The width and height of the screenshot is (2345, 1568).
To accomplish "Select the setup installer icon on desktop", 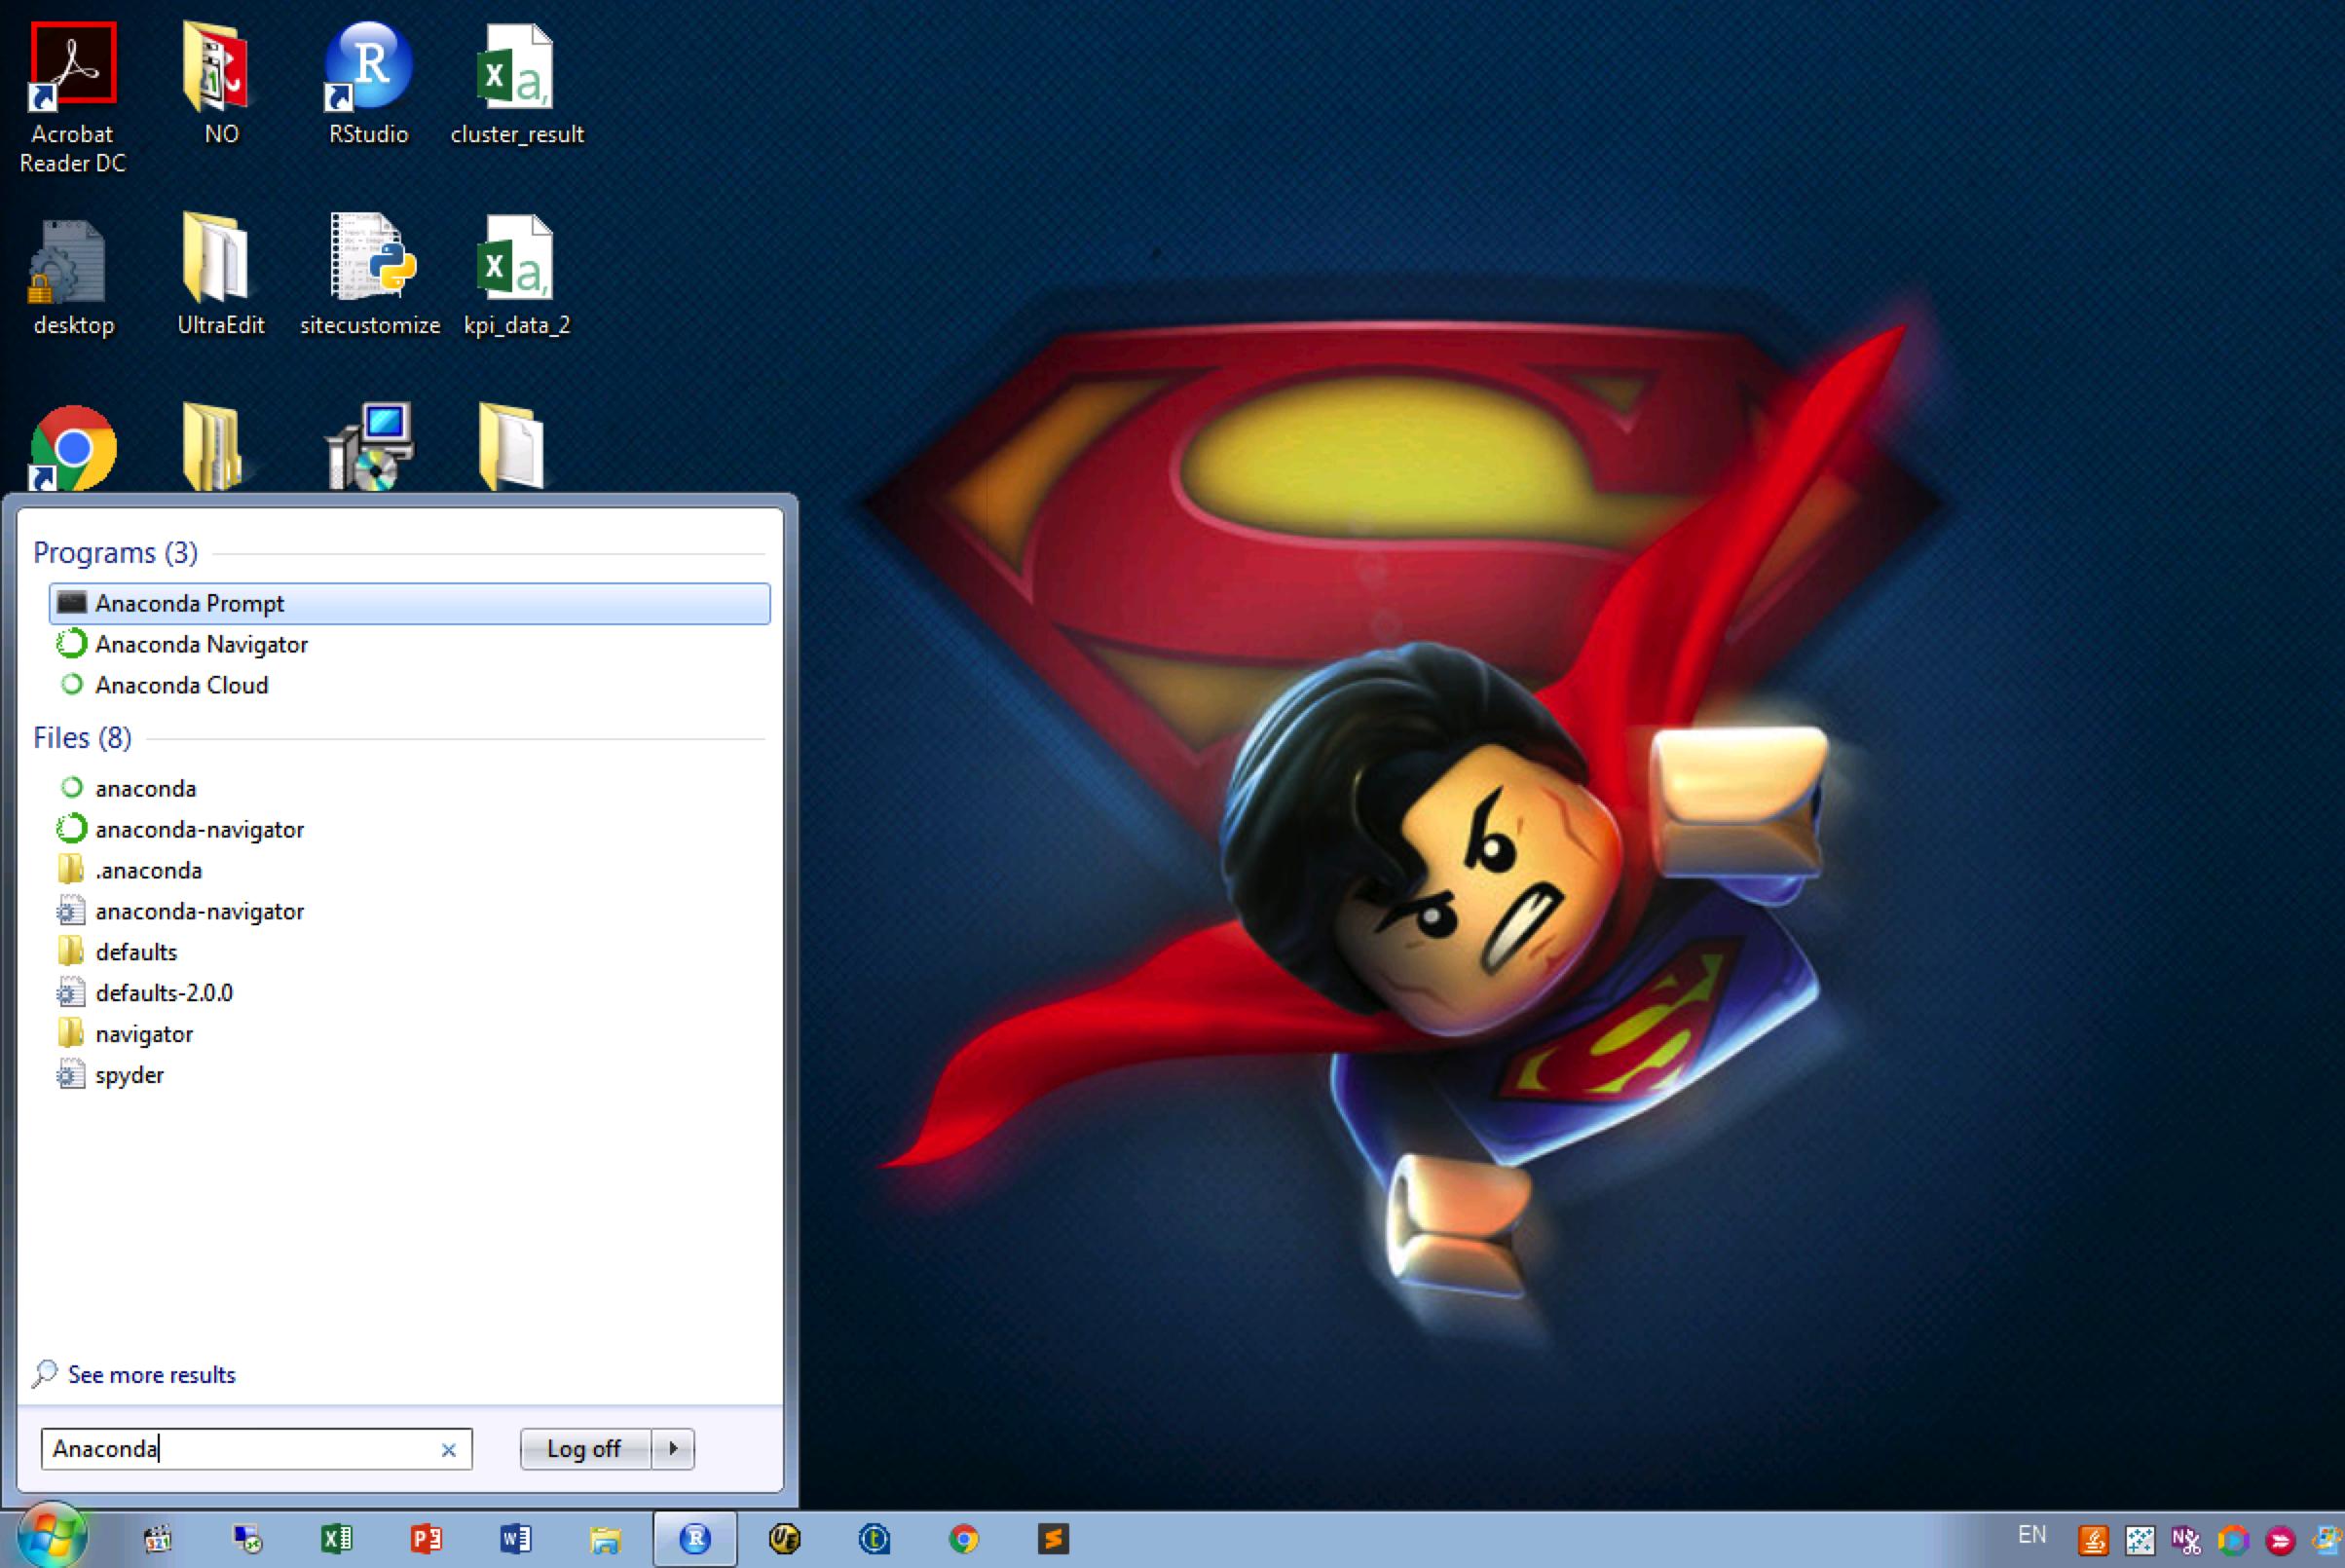I will tap(369, 446).
